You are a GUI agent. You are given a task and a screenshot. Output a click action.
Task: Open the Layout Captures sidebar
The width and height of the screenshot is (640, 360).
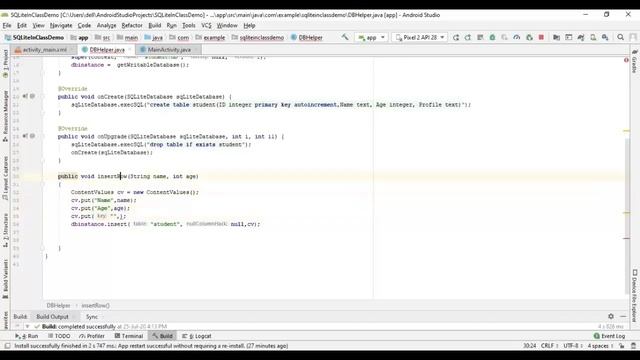pyautogui.click(x=5, y=178)
